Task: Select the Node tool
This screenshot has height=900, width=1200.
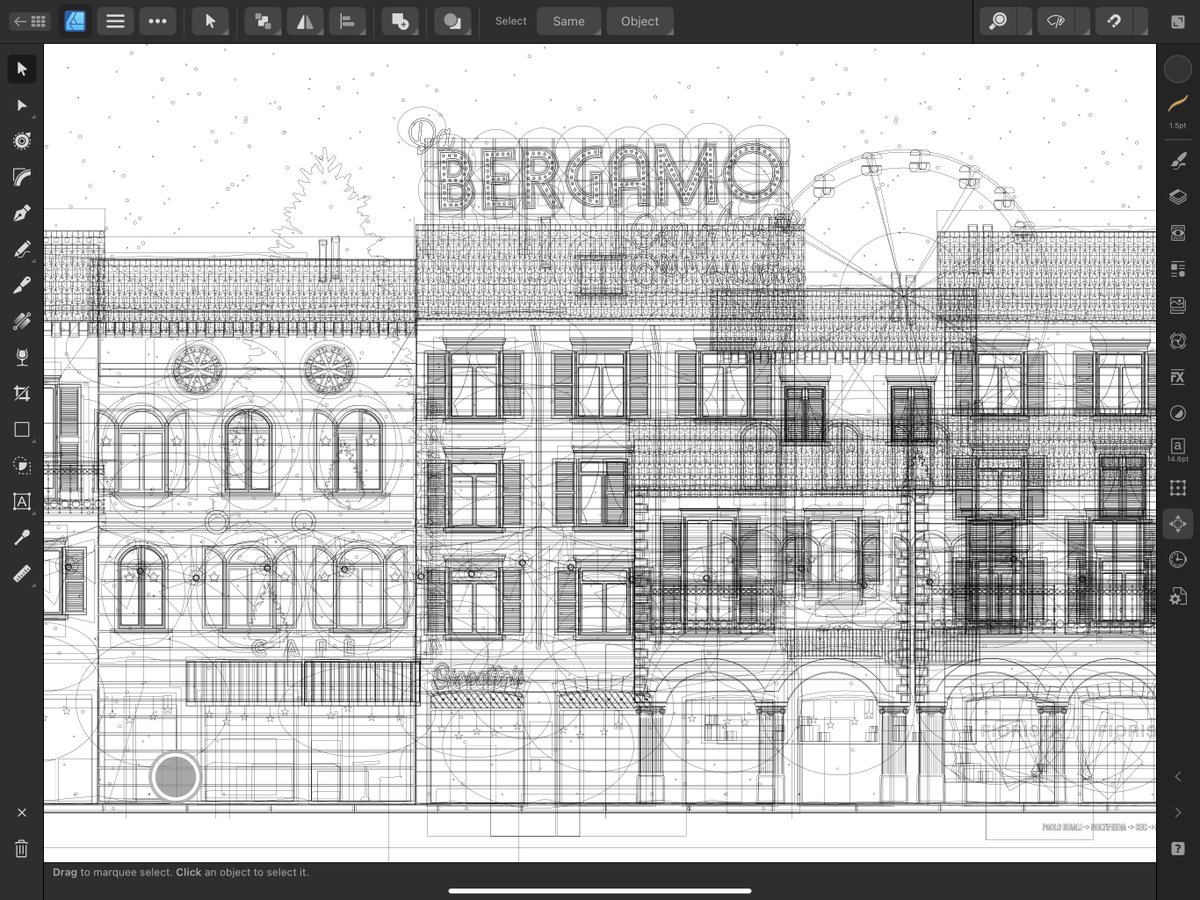Action: click(21, 105)
